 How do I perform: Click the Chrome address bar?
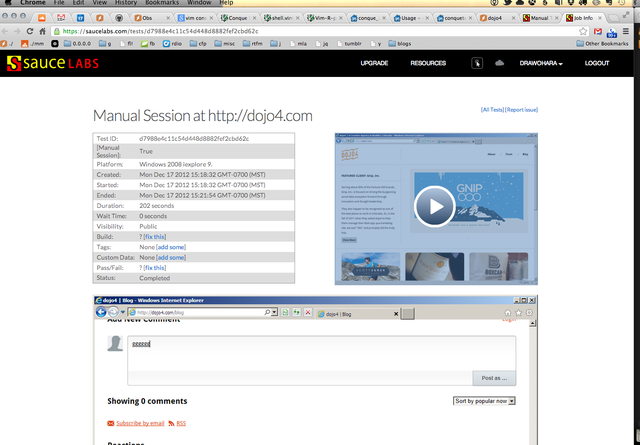[x=318, y=31]
